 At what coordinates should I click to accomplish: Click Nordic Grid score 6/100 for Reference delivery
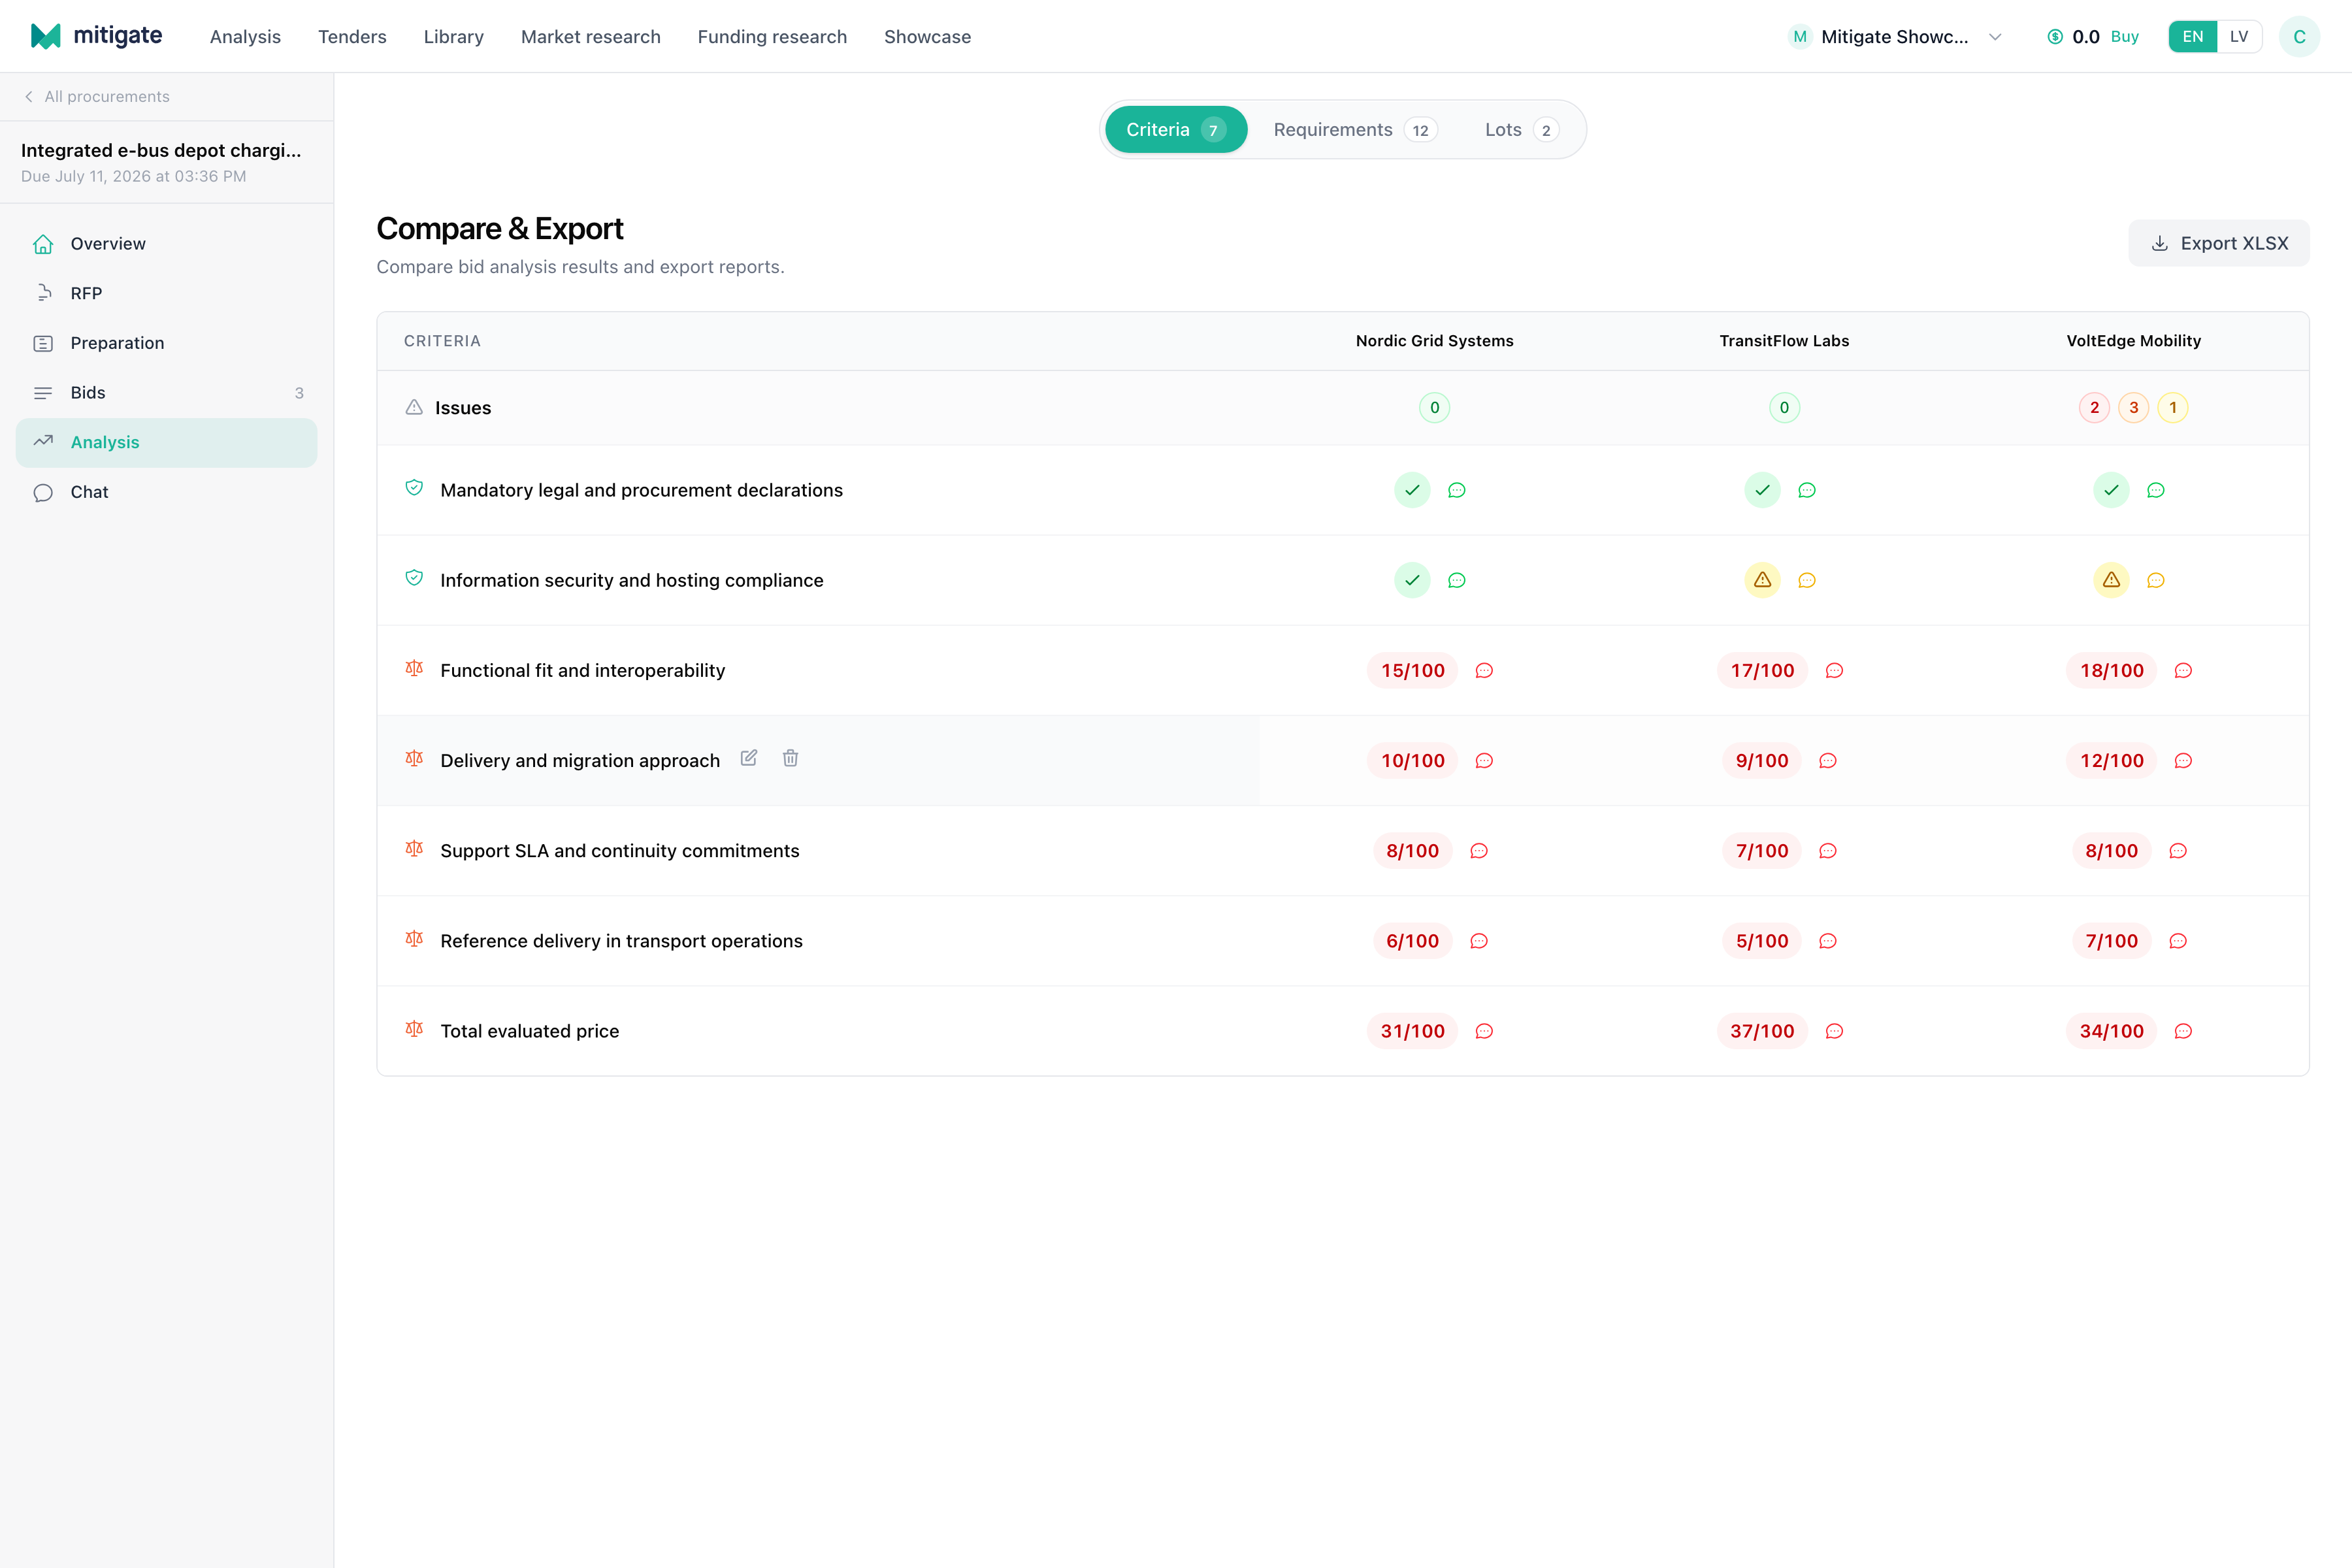click(x=1412, y=941)
